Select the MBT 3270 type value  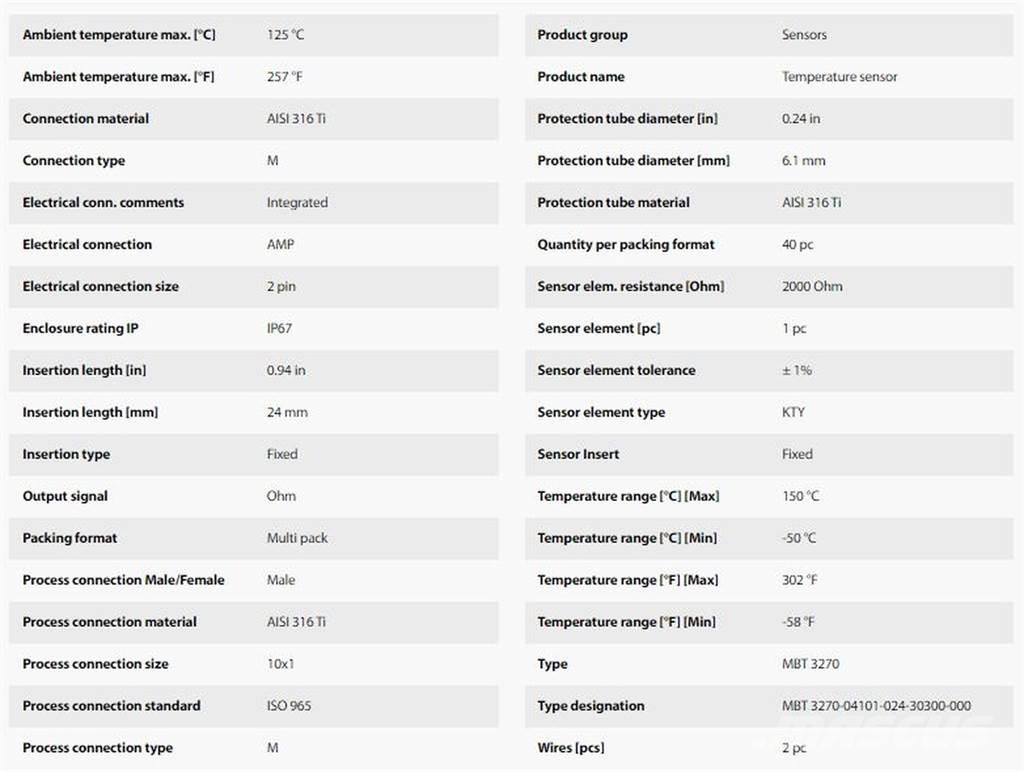[x=810, y=664]
